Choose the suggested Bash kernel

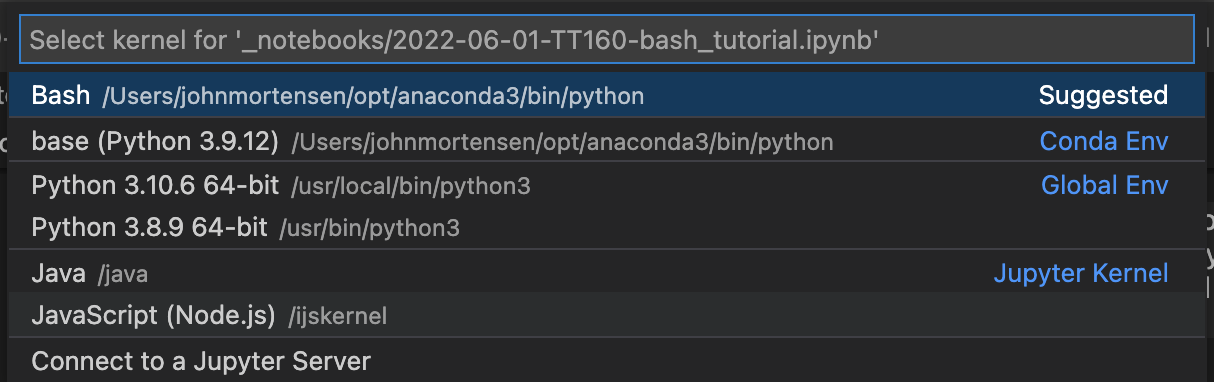tap(606, 96)
